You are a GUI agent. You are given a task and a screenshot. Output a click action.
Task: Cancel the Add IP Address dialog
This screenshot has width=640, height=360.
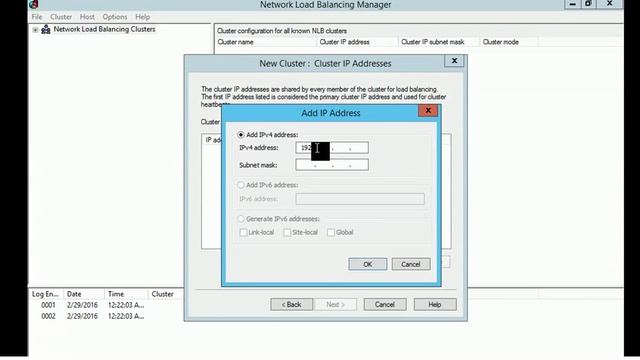411,264
